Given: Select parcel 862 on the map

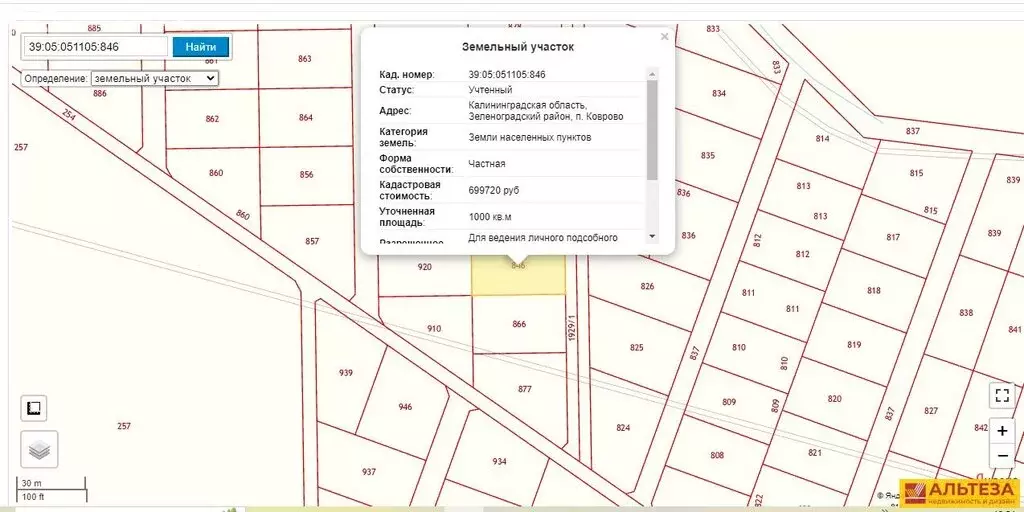Looking at the screenshot, I should 212,119.
